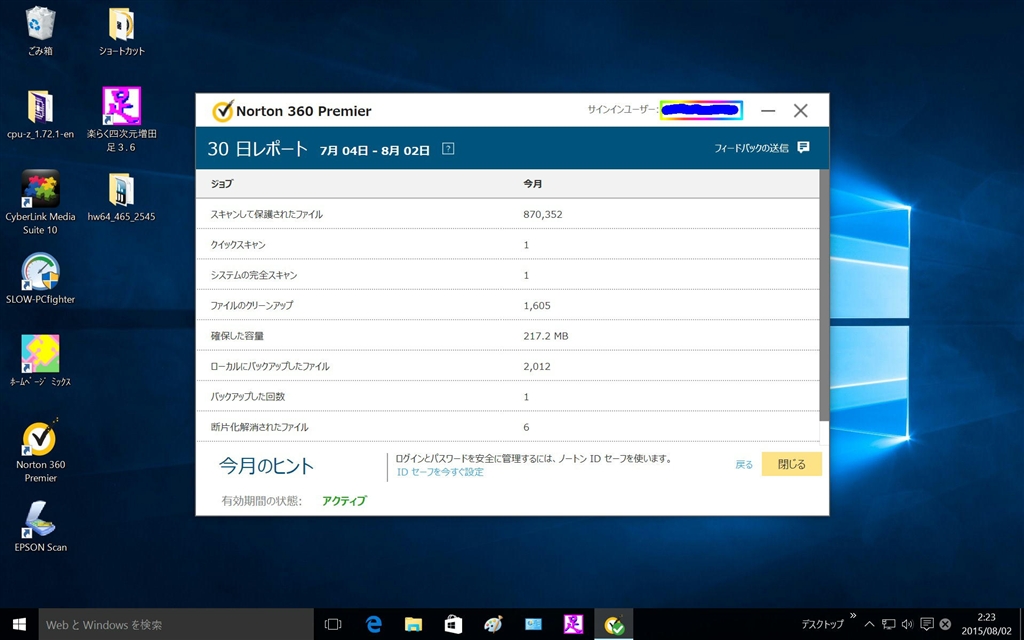Open the Store app on taskbar
This screenshot has height=640, width=1024.
click(x=453, y=624)
